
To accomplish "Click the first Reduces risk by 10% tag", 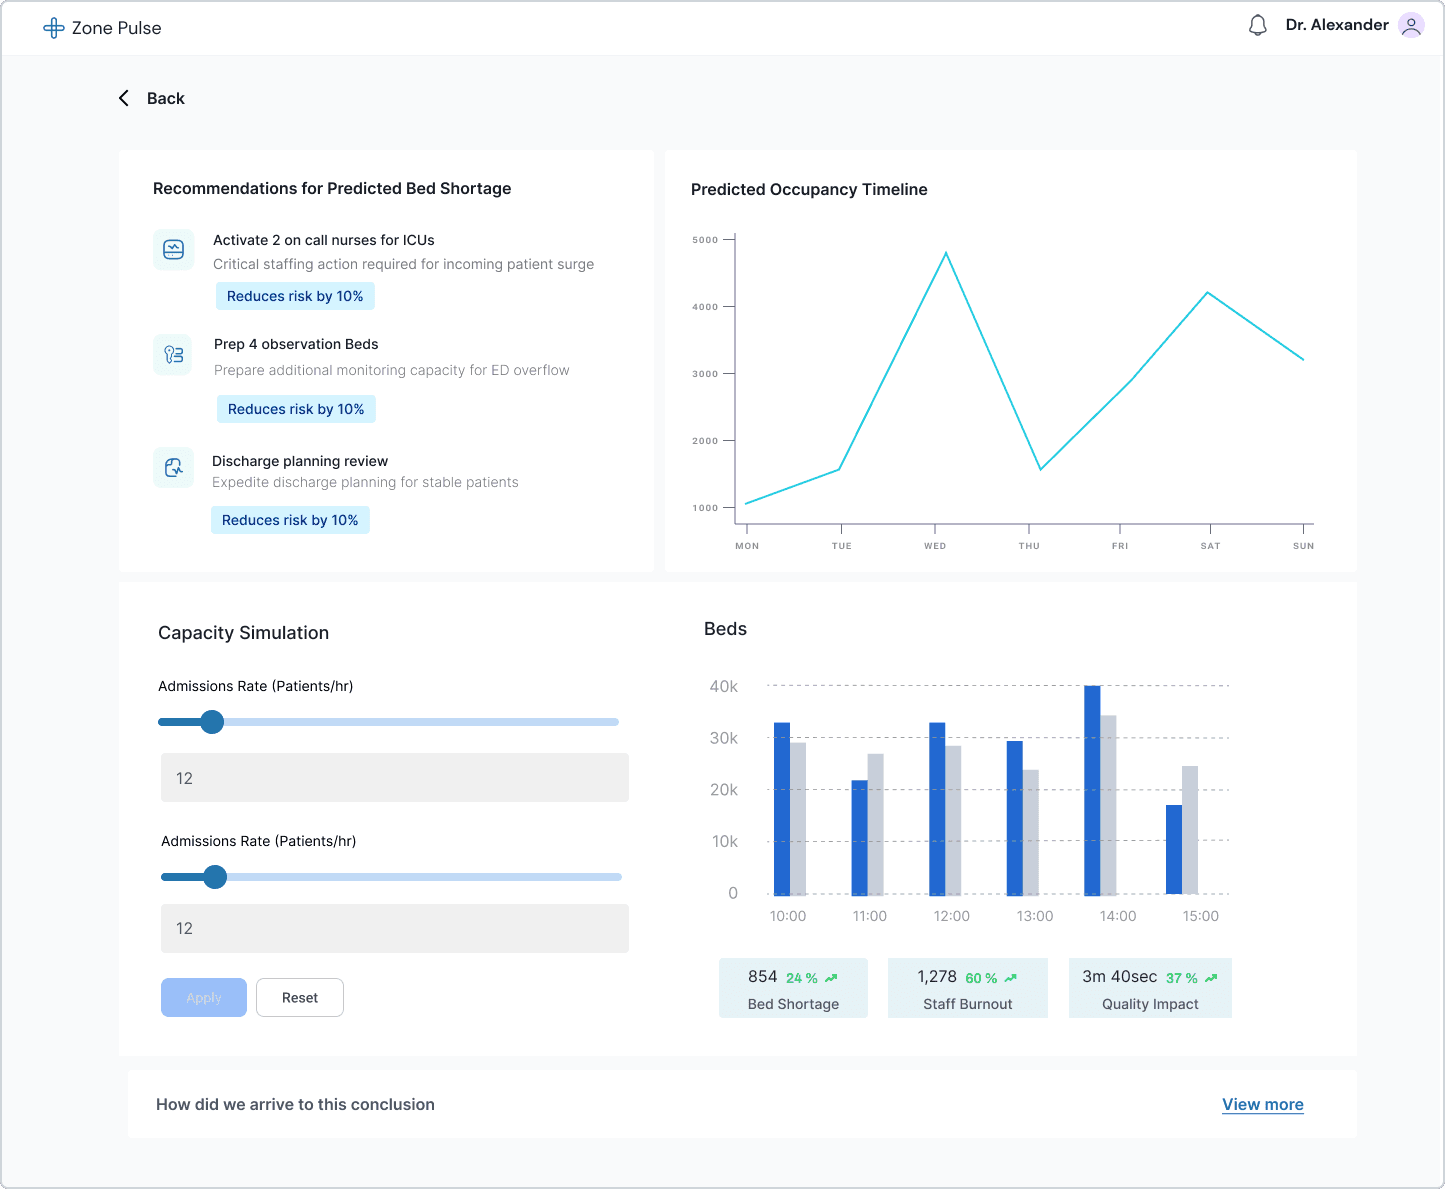I will pos(295,296).
